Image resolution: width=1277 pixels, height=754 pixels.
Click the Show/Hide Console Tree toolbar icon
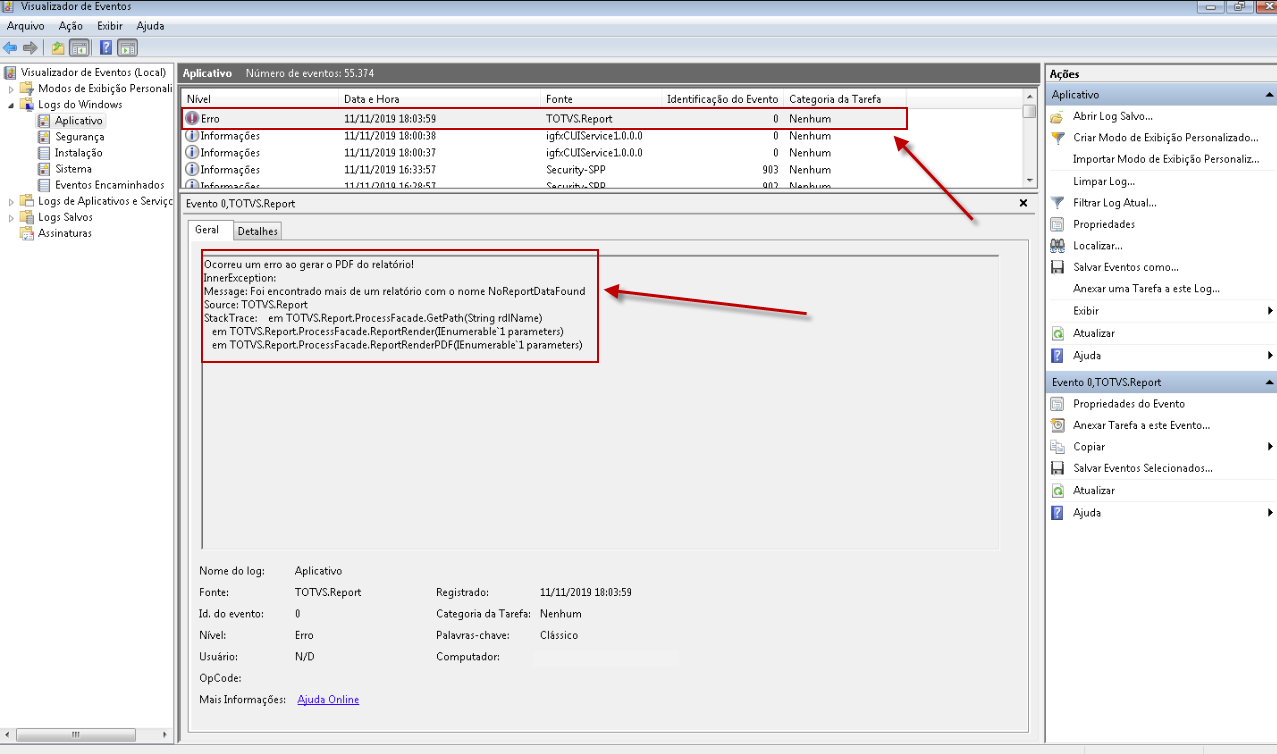point(78,47)
